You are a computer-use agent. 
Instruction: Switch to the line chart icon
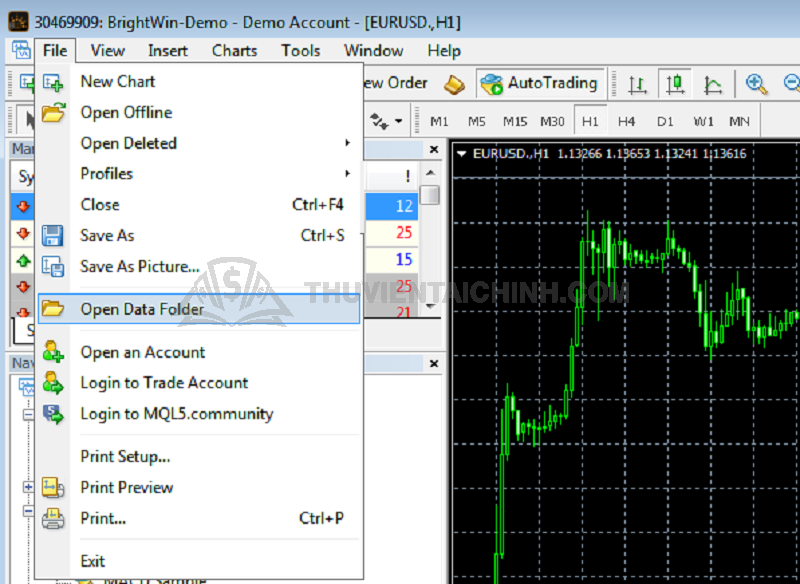pos(713,84)
